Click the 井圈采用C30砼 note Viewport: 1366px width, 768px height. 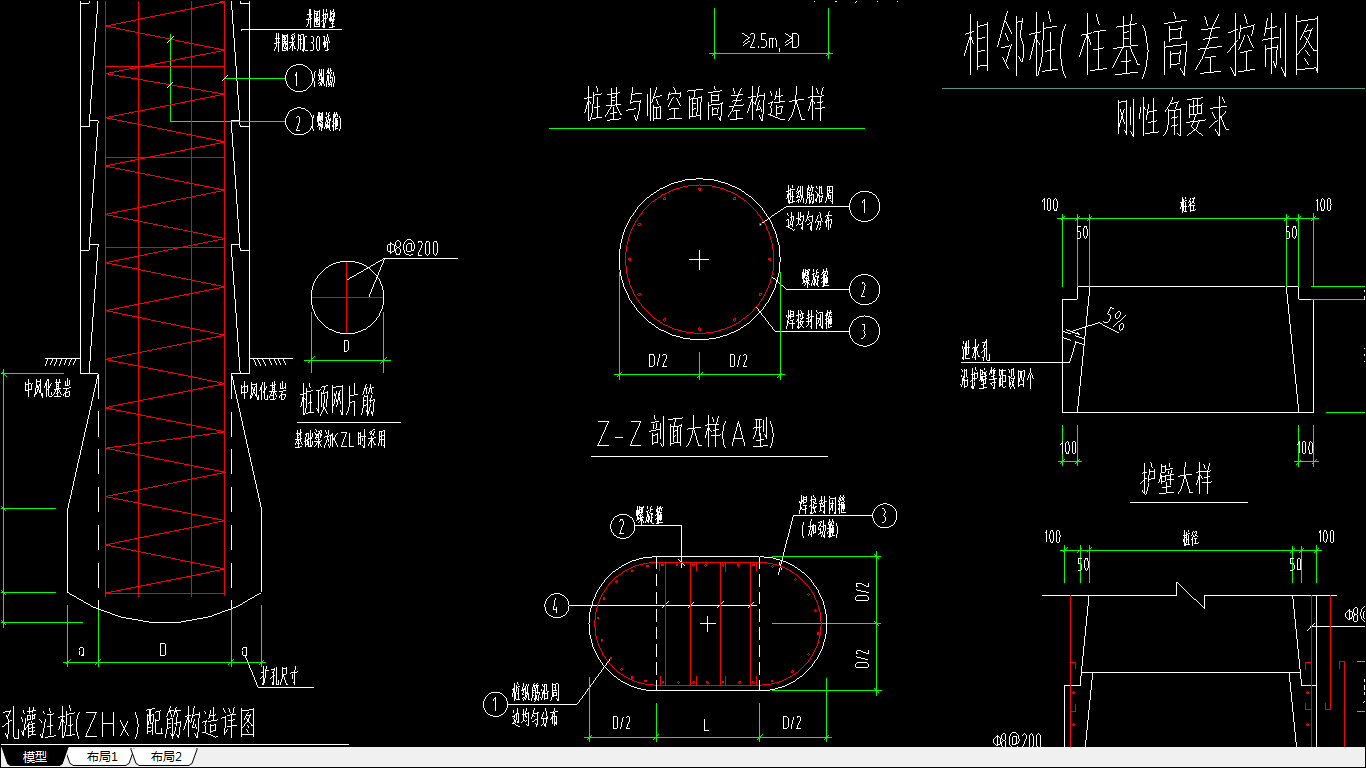(302, 44)
